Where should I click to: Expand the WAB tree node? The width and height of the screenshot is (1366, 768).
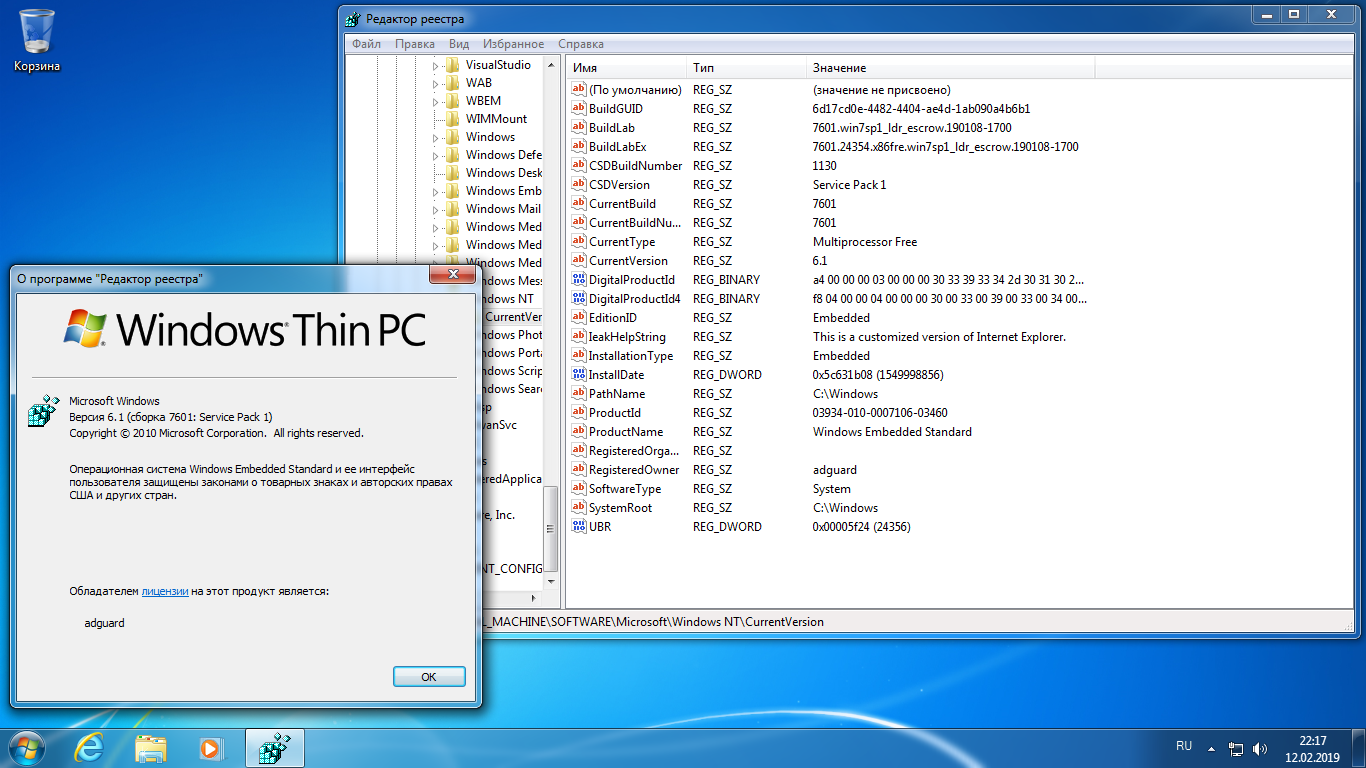click(x=436, y=83)
